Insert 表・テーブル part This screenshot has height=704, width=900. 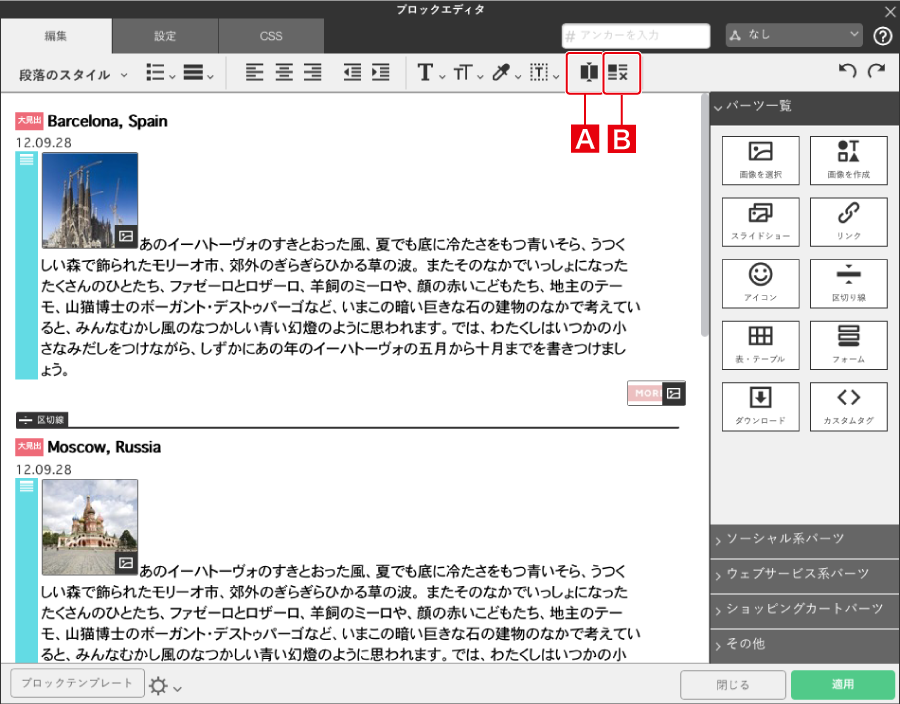761,345
